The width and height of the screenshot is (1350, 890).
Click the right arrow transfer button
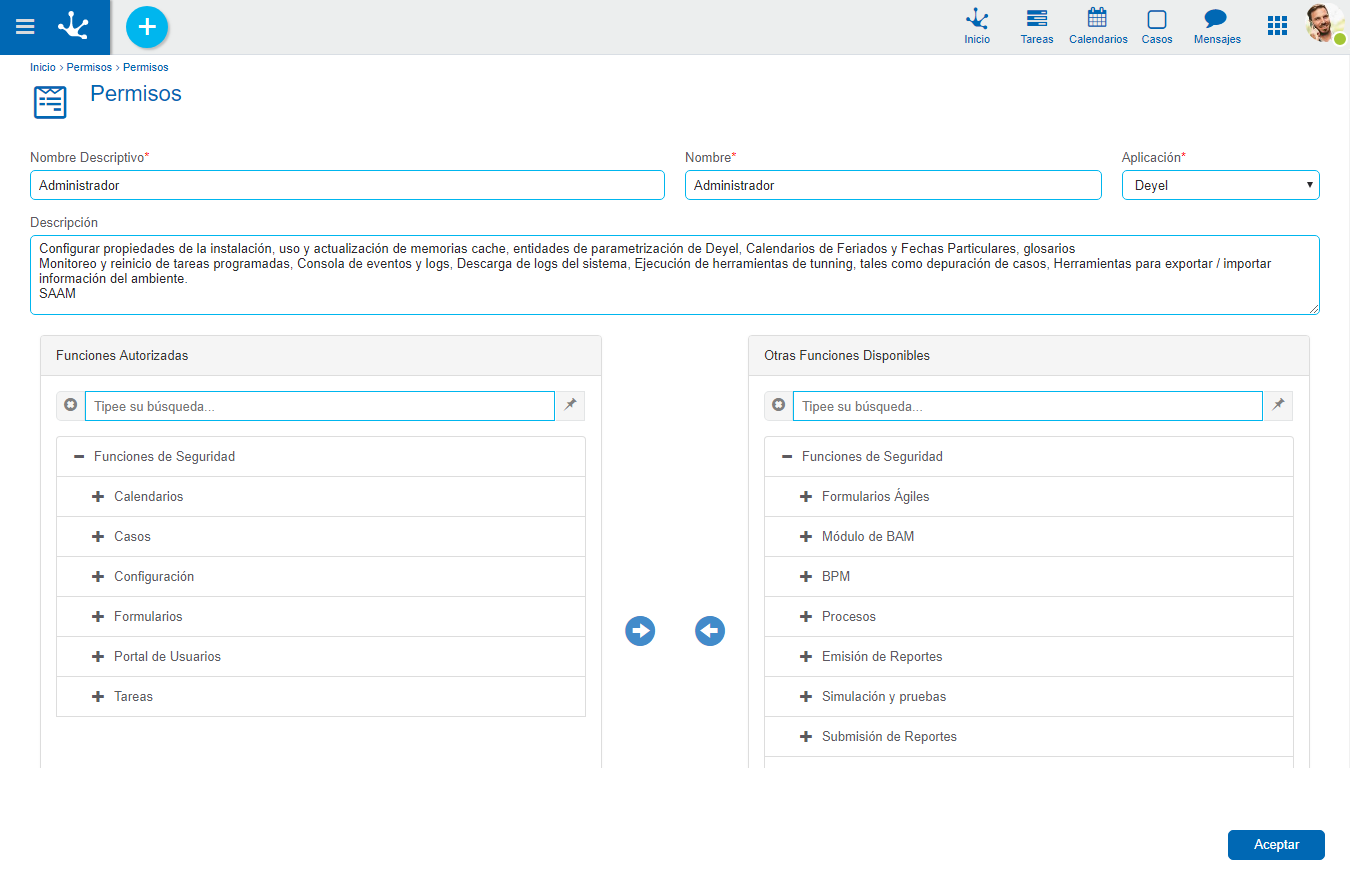[640, 631]
